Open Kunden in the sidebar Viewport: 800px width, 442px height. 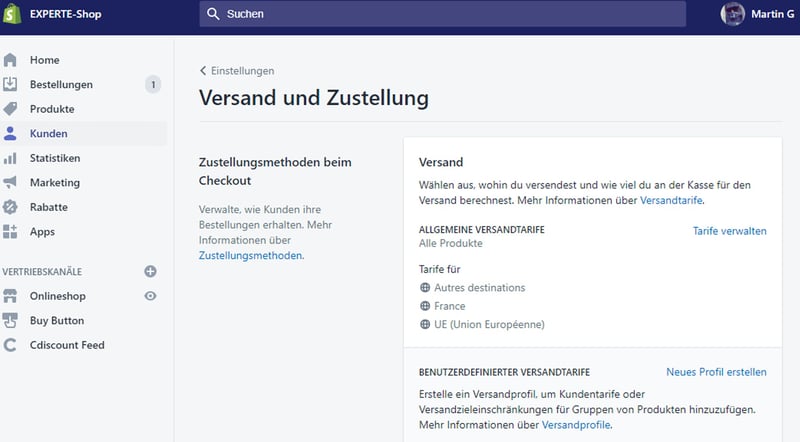coord(48,134)
